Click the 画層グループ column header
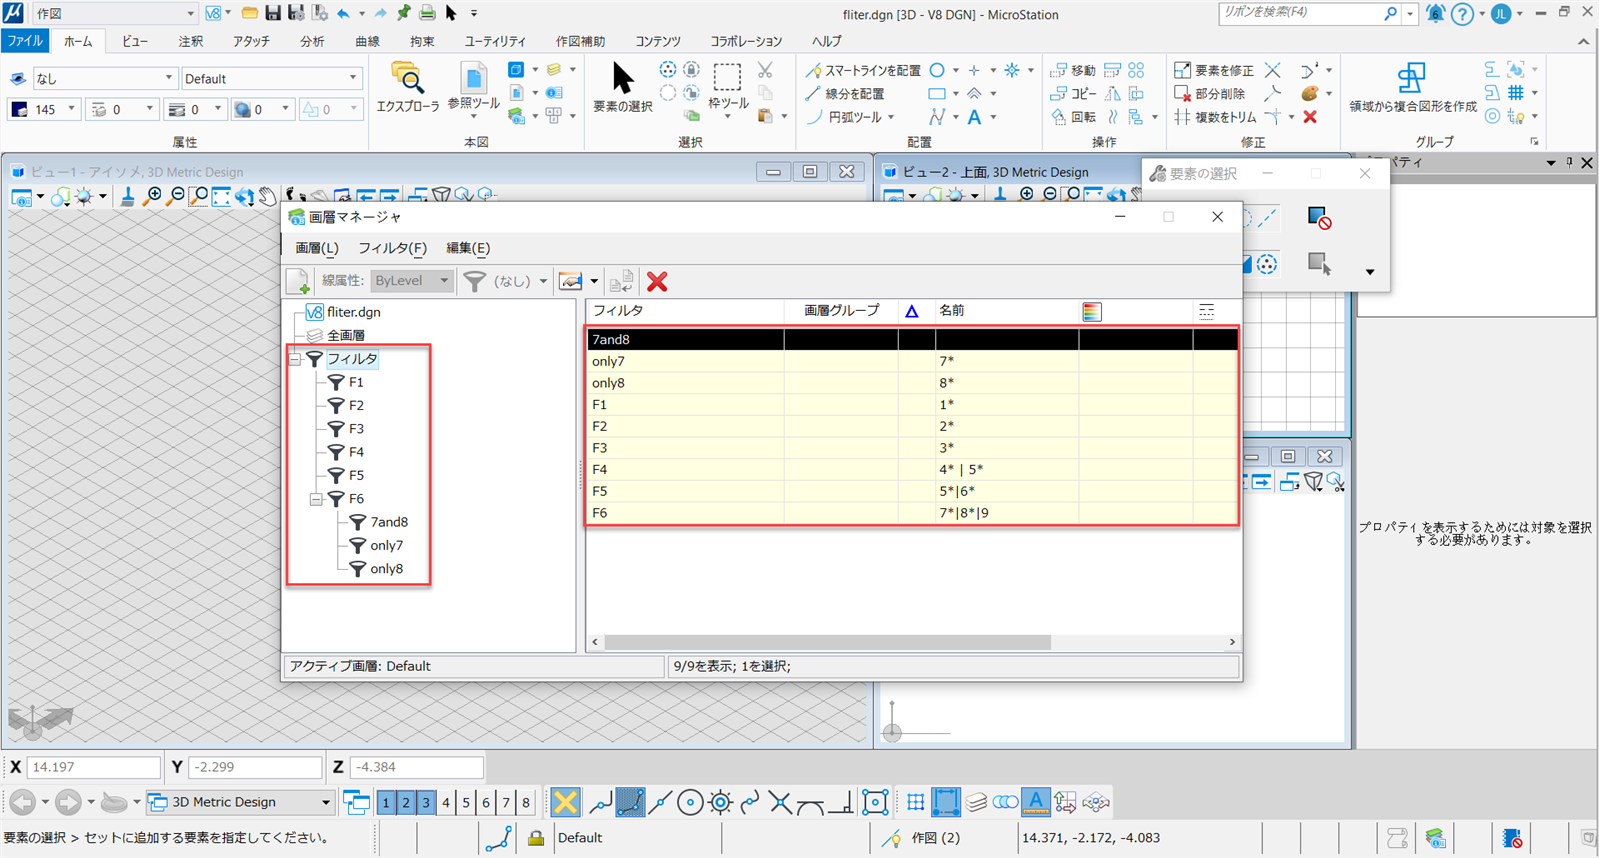 coord(841,311)
